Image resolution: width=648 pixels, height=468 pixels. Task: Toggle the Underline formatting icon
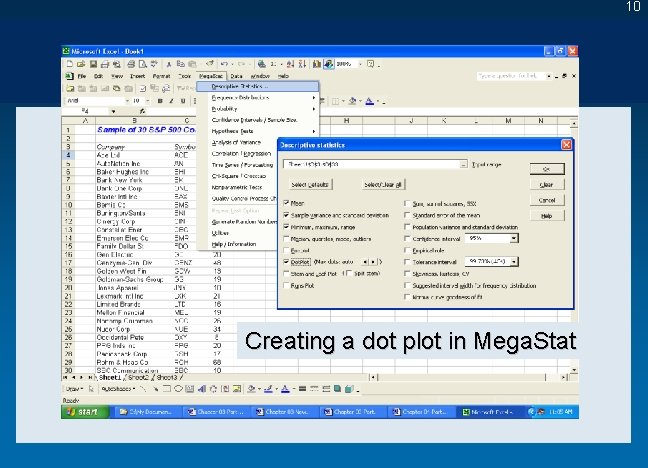tap(183, 101)
